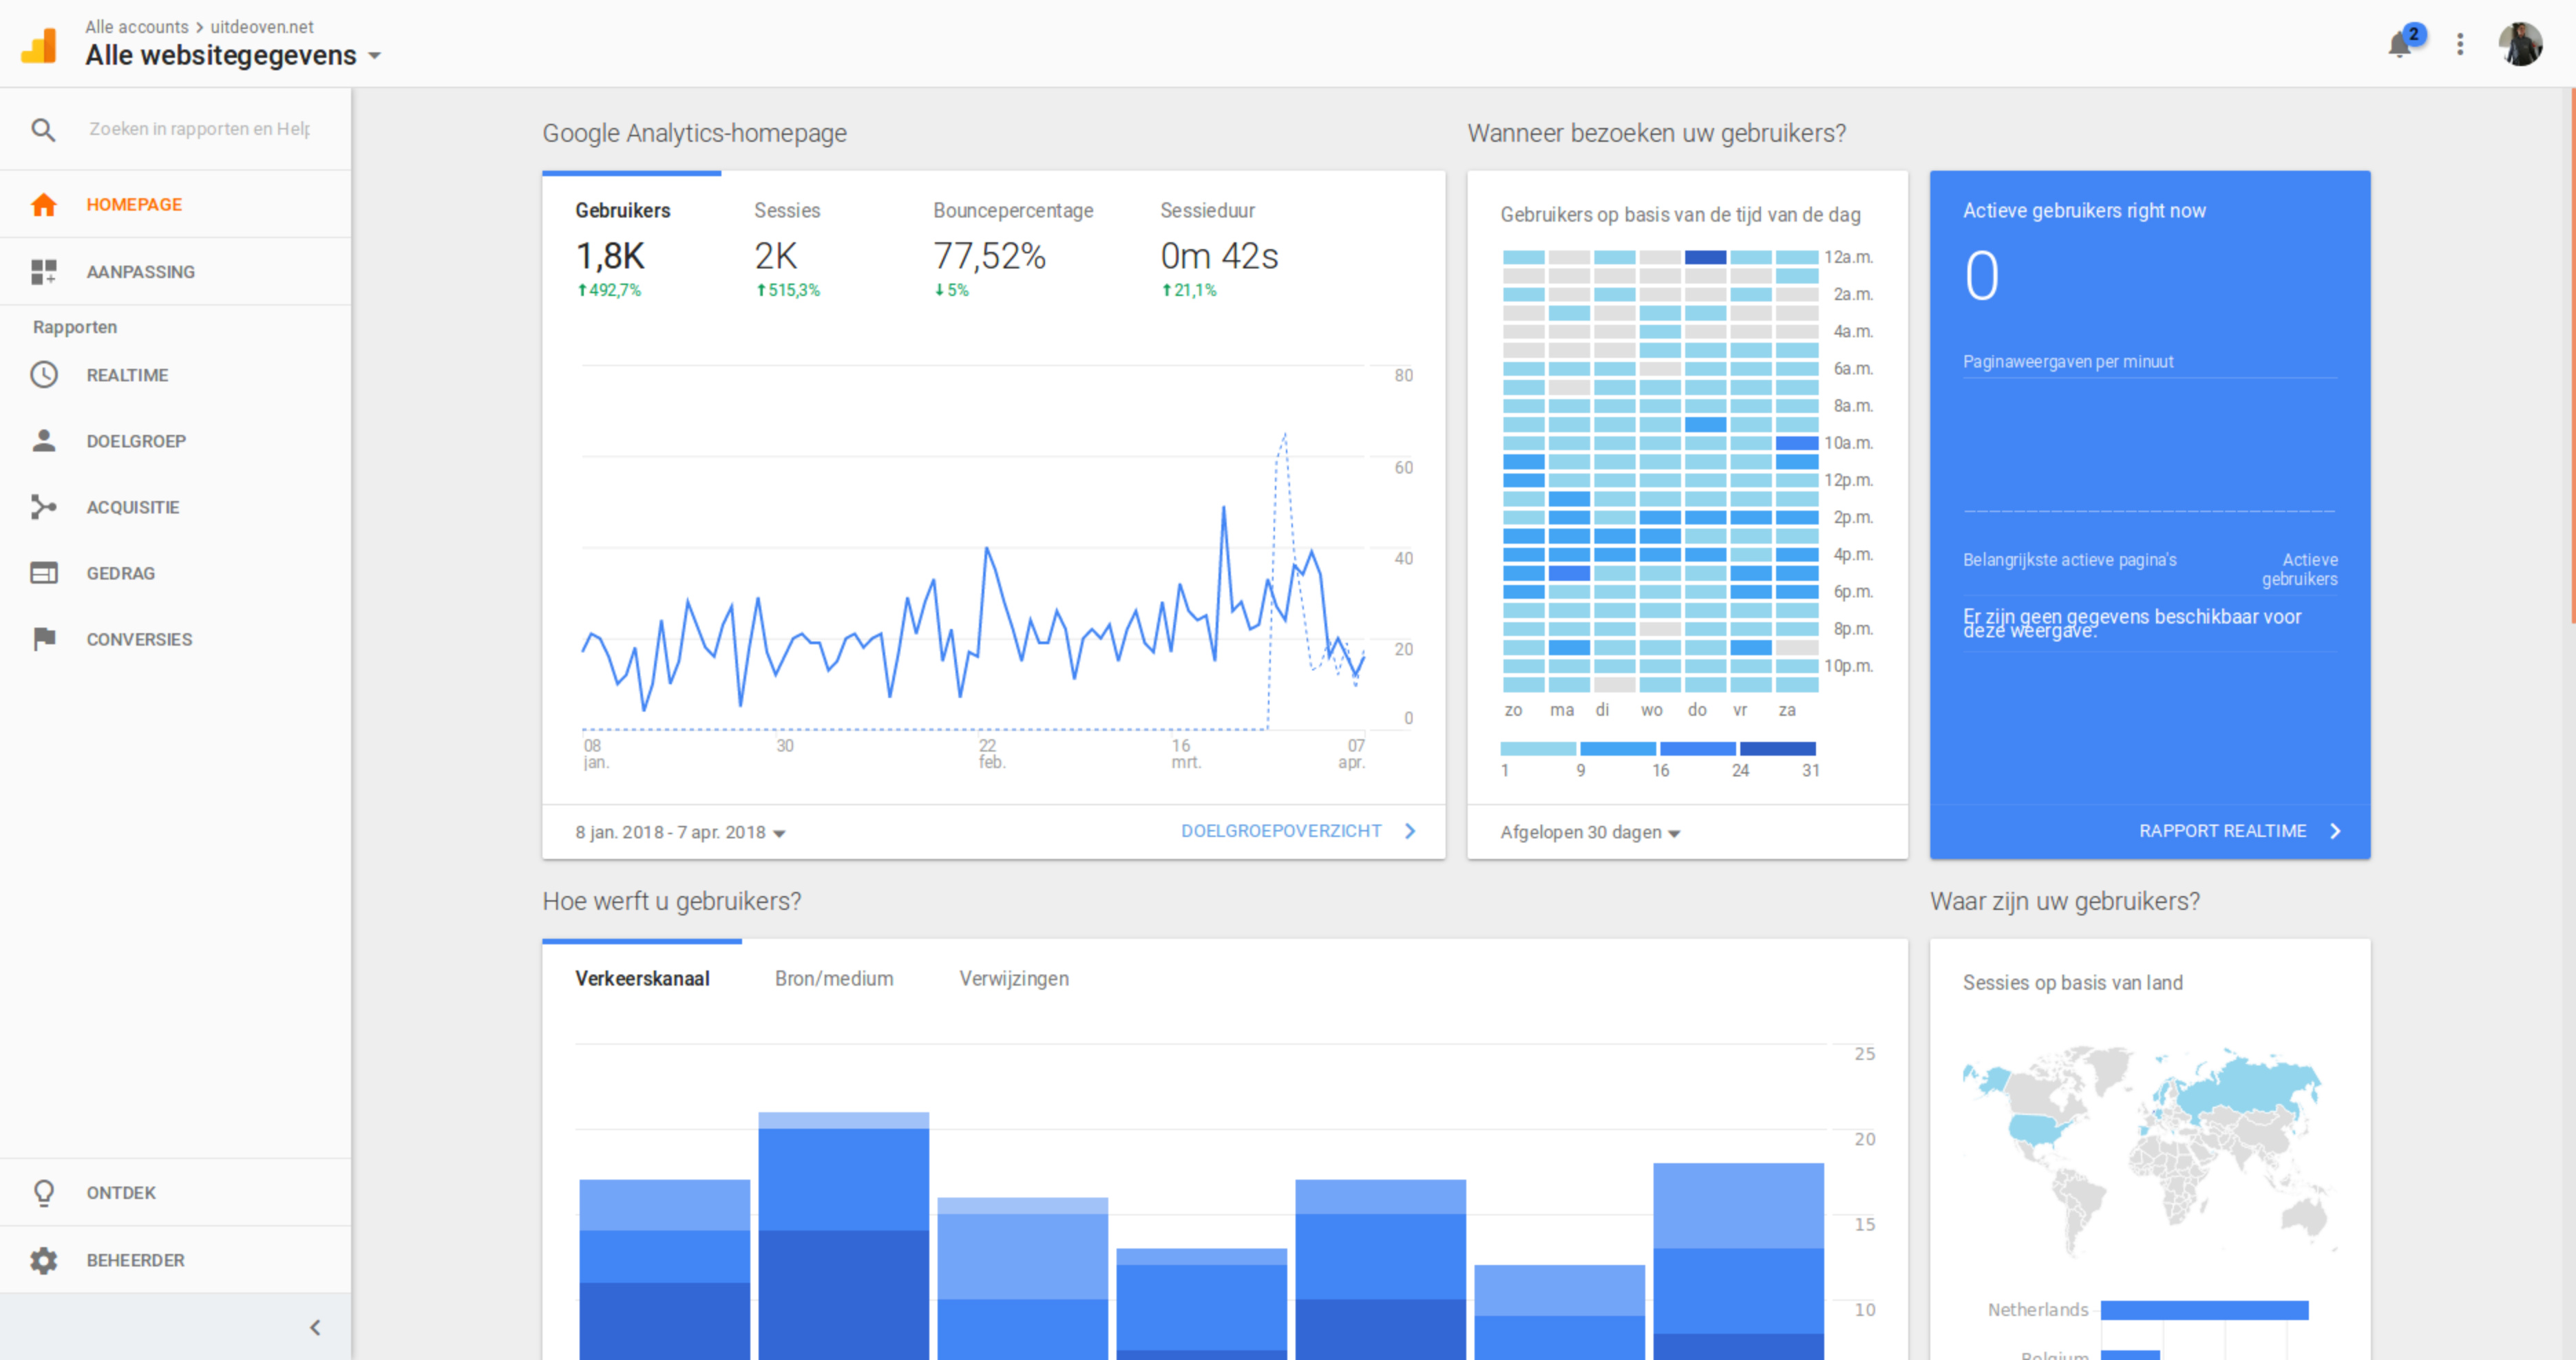Image resolution: width=2576 pixels, height=1360 pixels.
Task: Click the lightest blue heatmap legend swatch
Action: pyautogui.click(x=1538, y=748)
